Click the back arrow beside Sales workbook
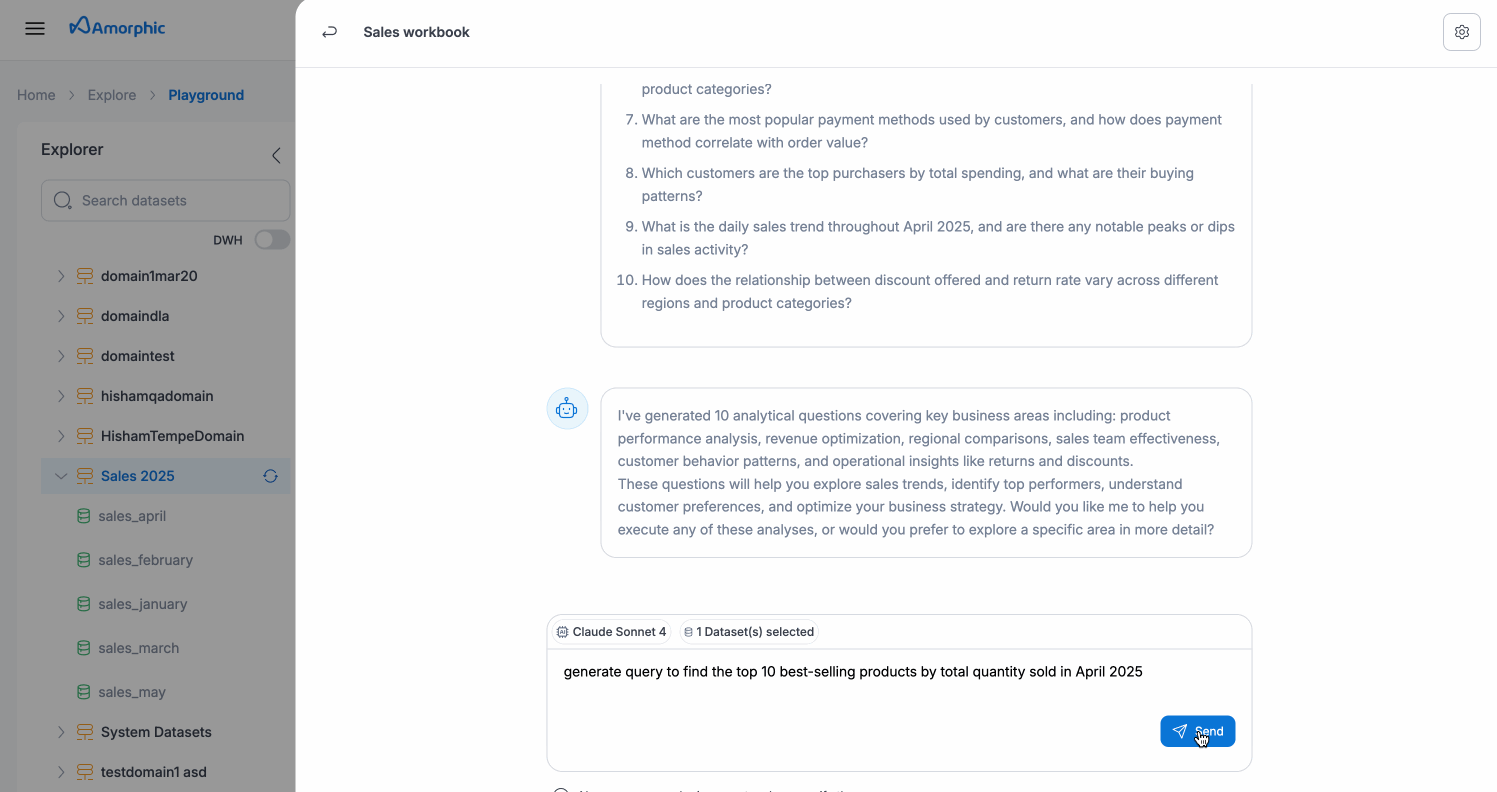Viewport: 1497px width, 792px height. pyautogui.click(x=329, y=32)
